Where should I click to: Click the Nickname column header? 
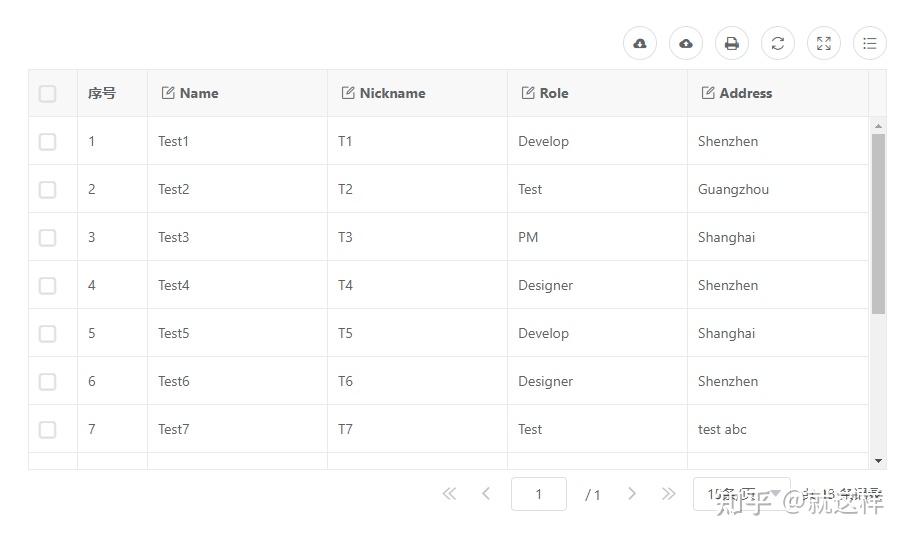point(392,93)
